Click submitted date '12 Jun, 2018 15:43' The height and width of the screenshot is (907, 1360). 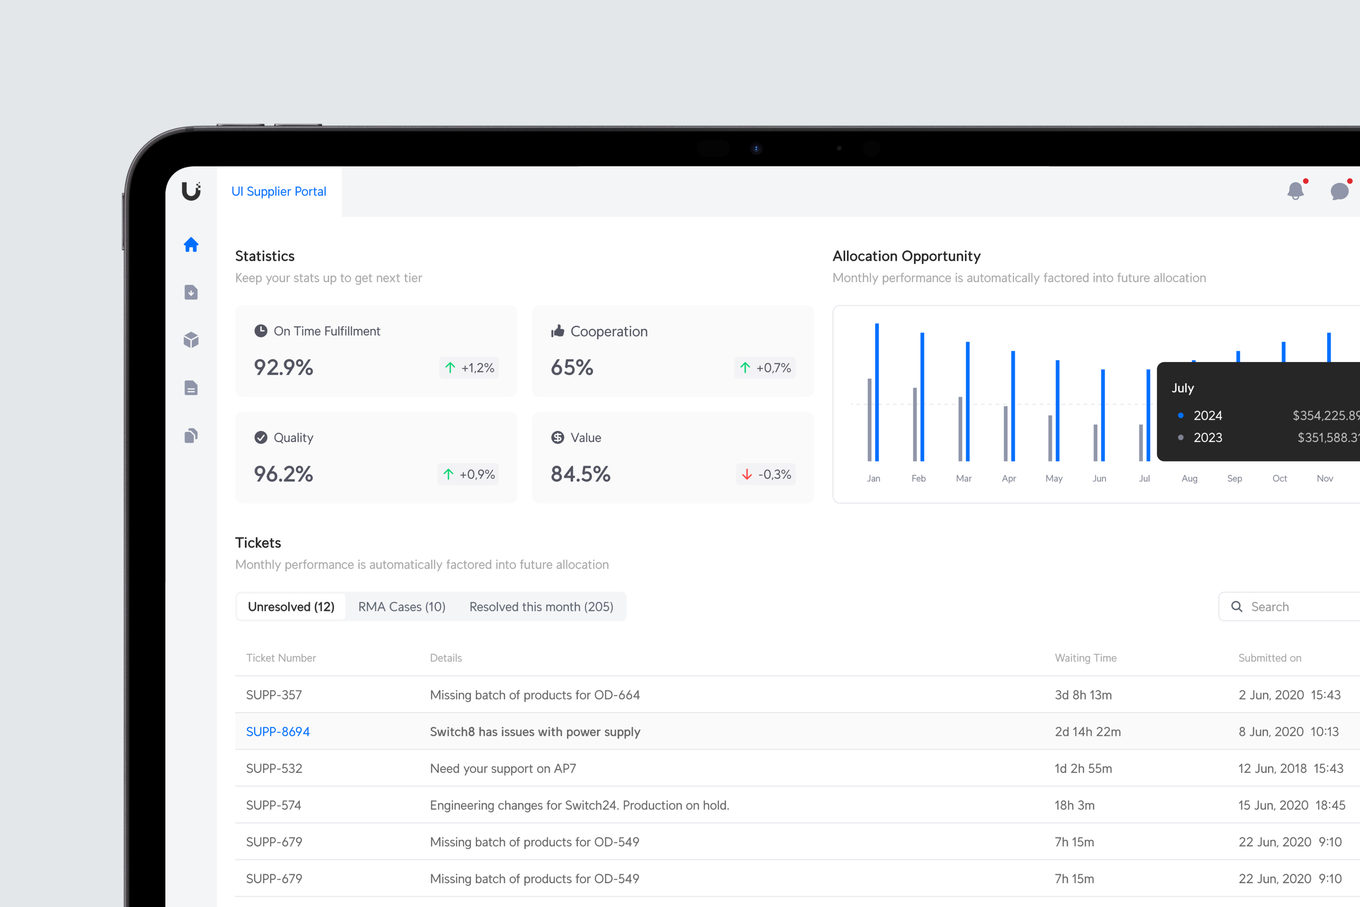tap(1291, 769)
